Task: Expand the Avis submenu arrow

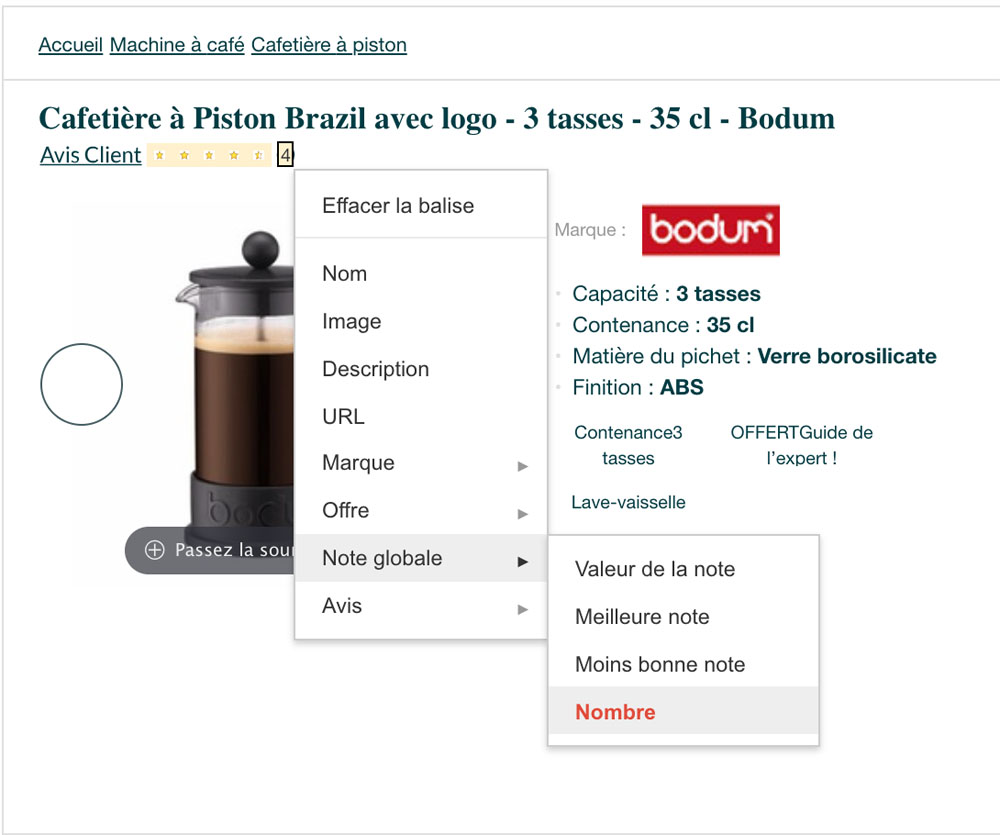Action: point(523,609)
